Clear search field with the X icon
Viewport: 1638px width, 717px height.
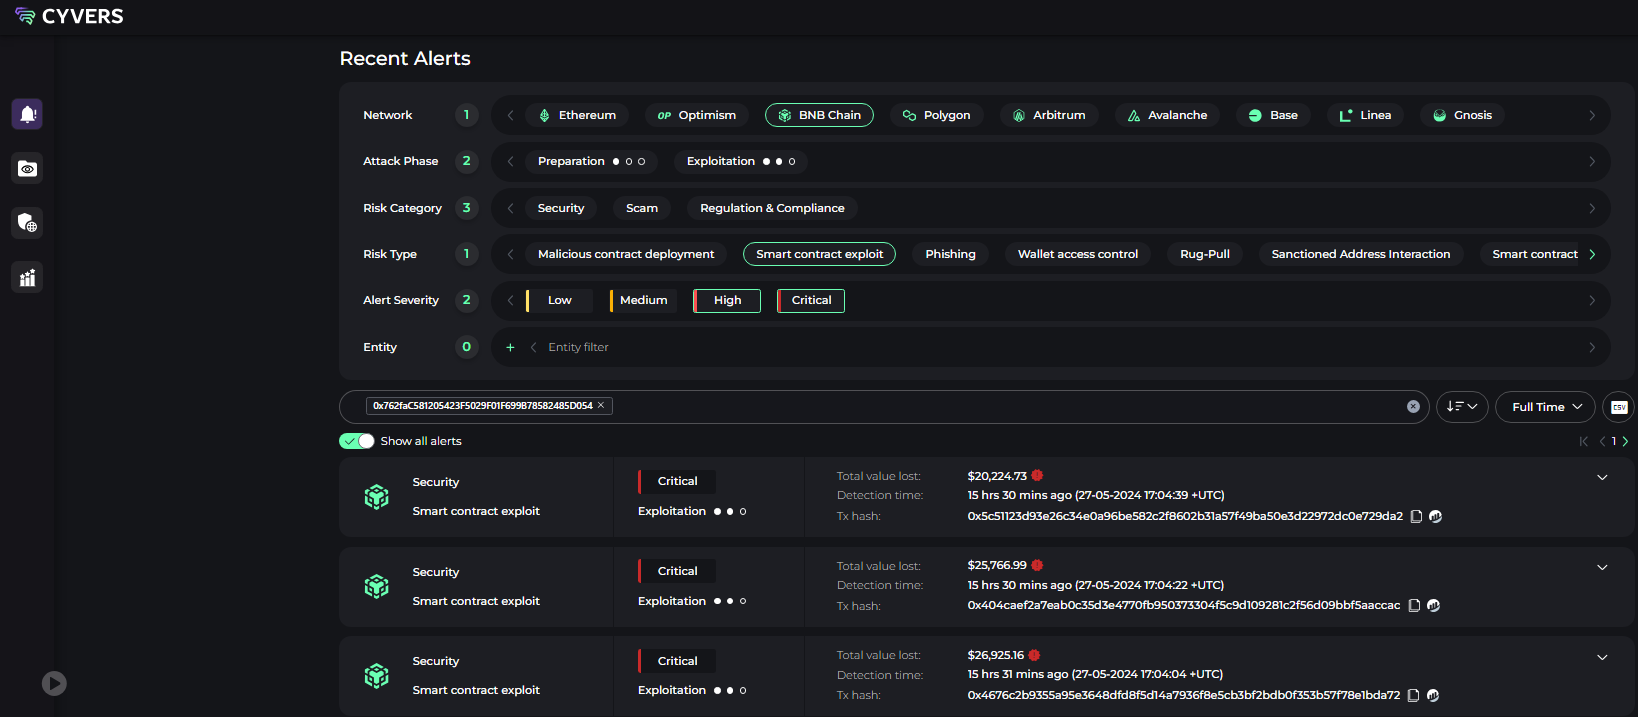pyautogui.click(x=1413, y=406)
